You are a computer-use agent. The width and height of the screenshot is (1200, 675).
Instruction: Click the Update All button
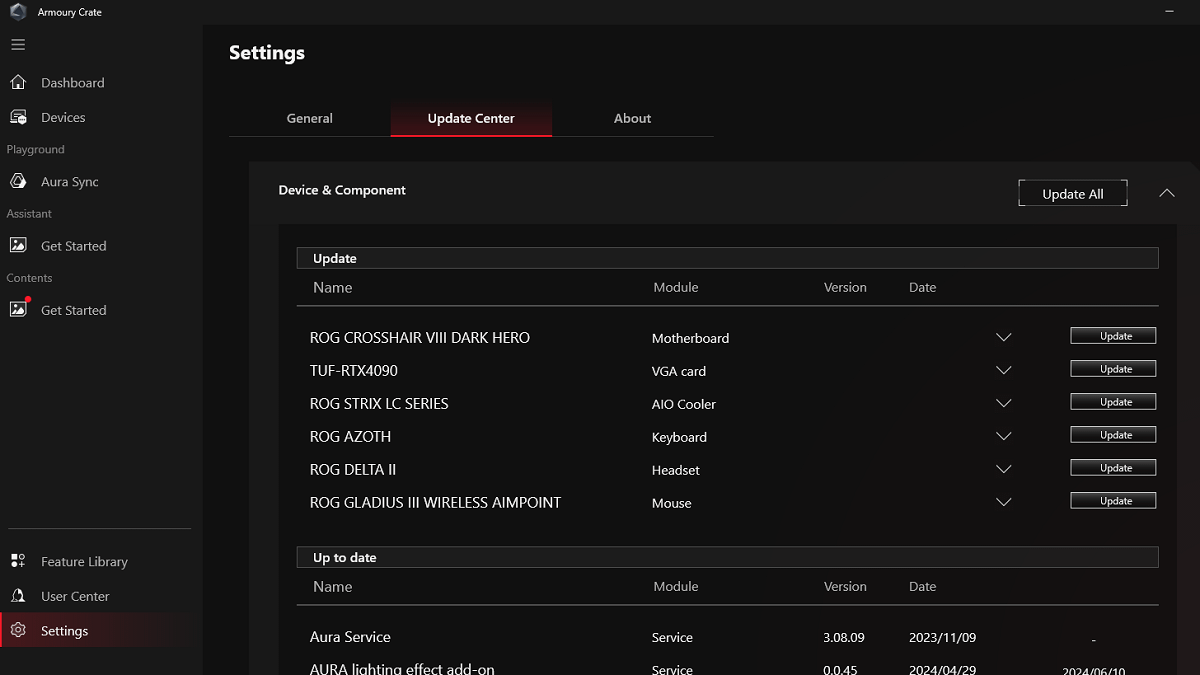[1072, 194]
